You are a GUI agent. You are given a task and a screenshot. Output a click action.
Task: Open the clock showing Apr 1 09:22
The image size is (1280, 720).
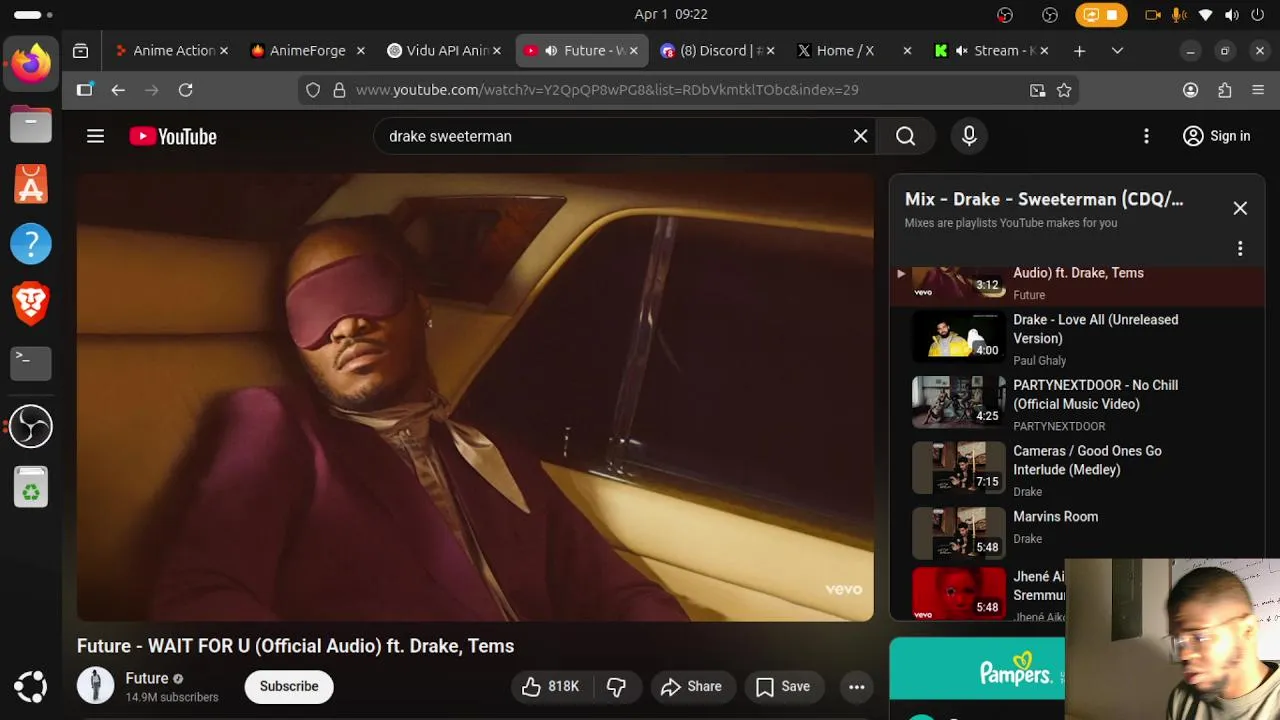click(x=670, y=15)
